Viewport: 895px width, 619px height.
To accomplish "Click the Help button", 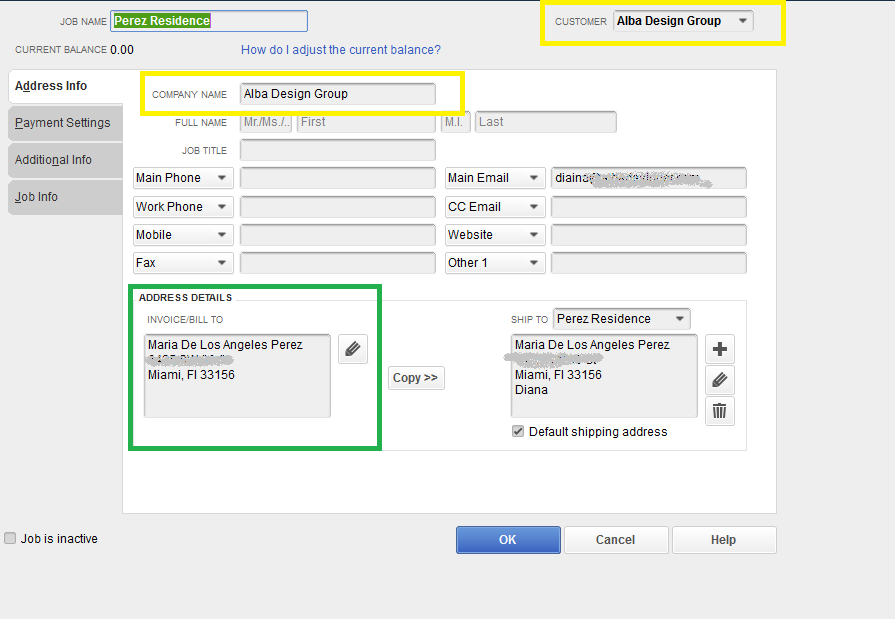I will pos(724,540).
